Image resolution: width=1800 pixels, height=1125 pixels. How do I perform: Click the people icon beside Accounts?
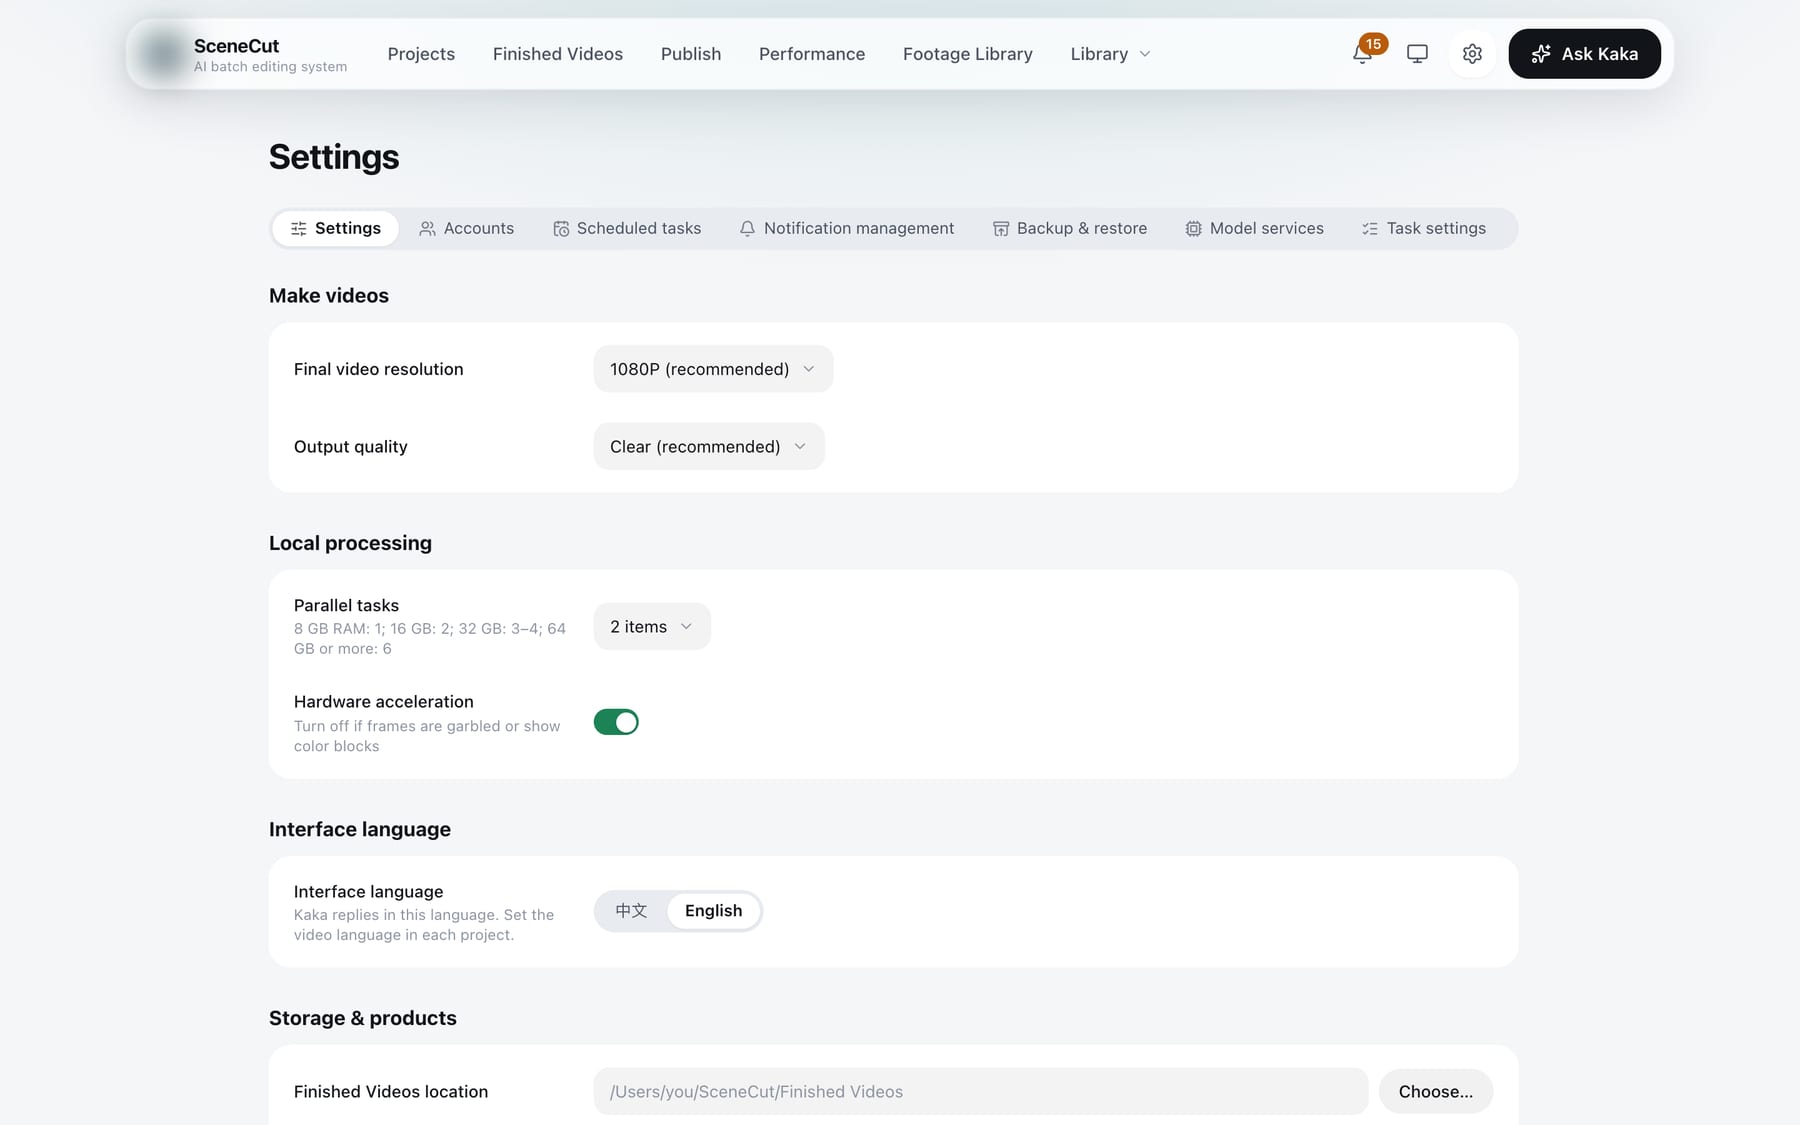tap(427, 229)
